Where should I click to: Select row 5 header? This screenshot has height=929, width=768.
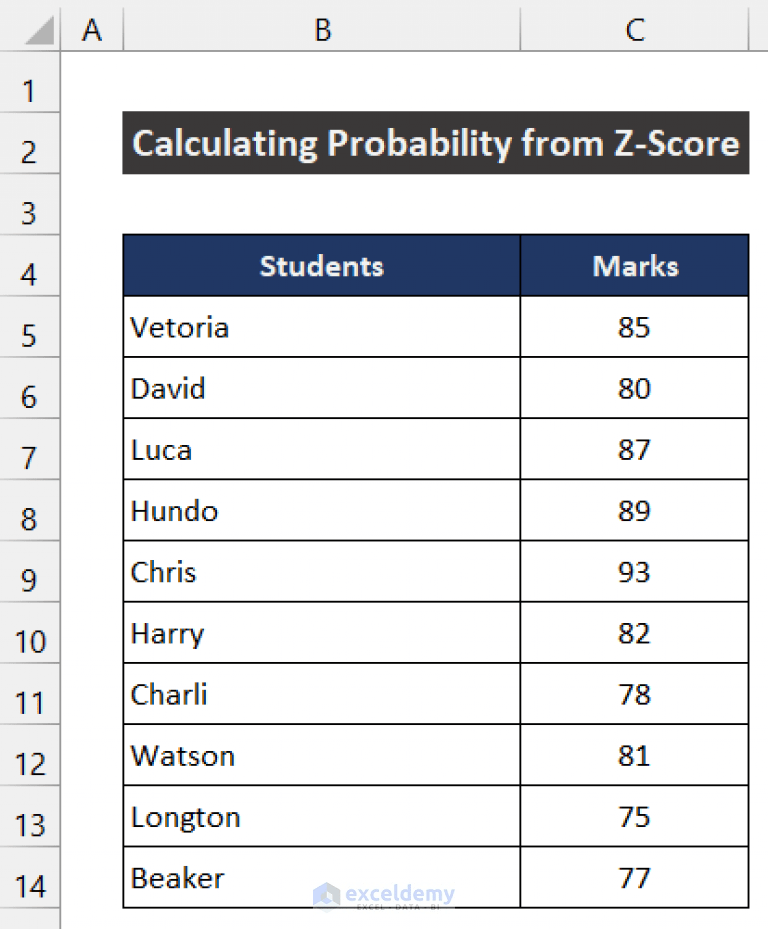coord(30,327)
